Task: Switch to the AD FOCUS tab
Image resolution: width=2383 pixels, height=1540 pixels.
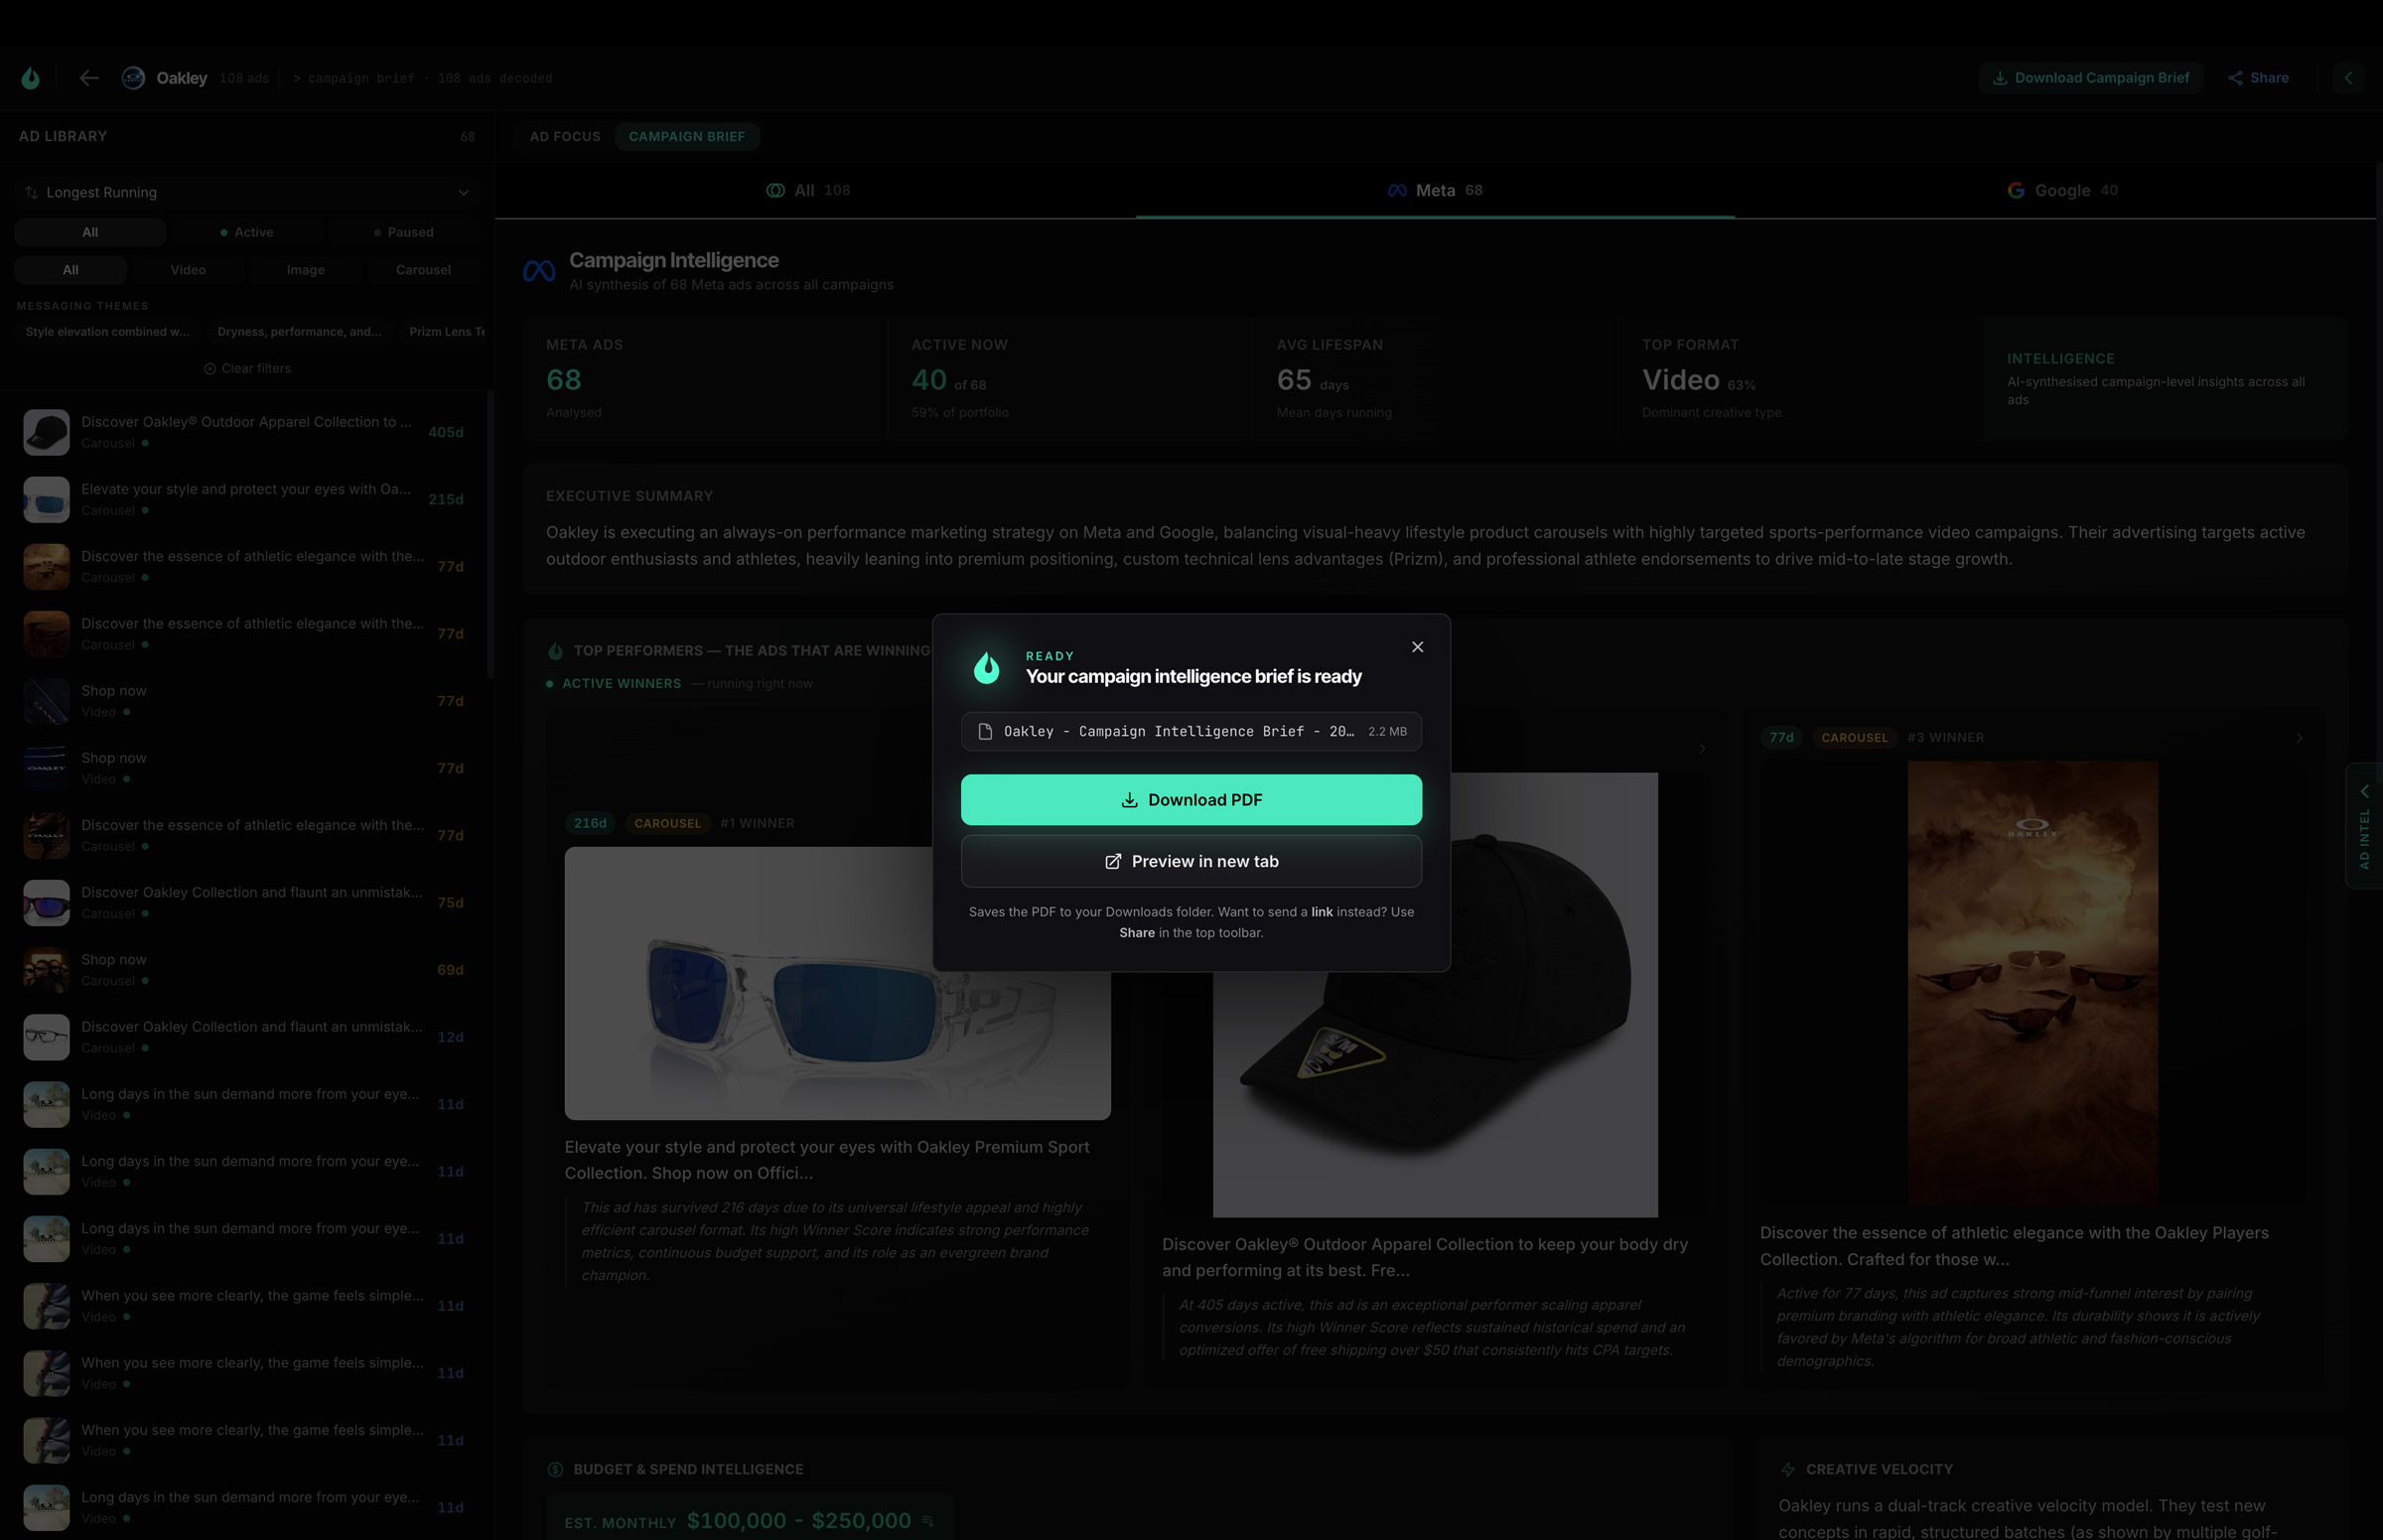Action: tap(565, 136)
